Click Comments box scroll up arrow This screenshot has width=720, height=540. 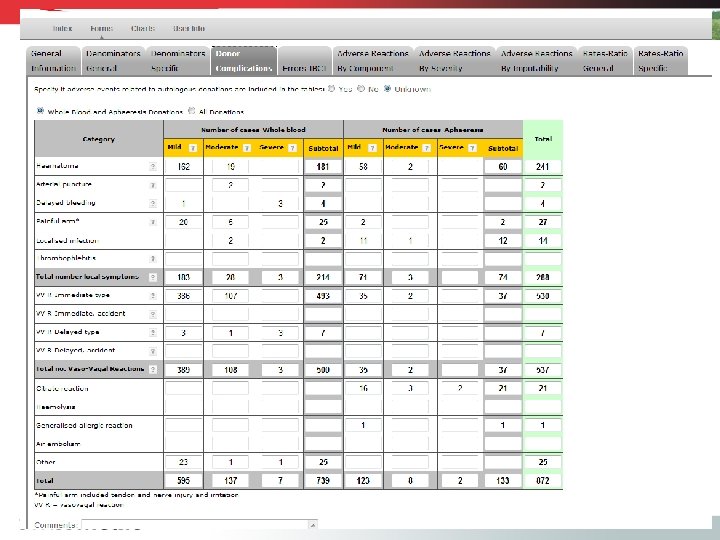(313, 524)
